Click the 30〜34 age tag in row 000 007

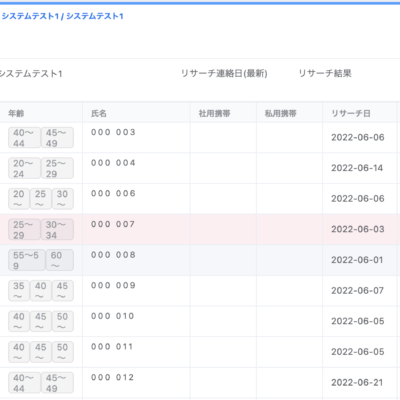tap(57, 230)
